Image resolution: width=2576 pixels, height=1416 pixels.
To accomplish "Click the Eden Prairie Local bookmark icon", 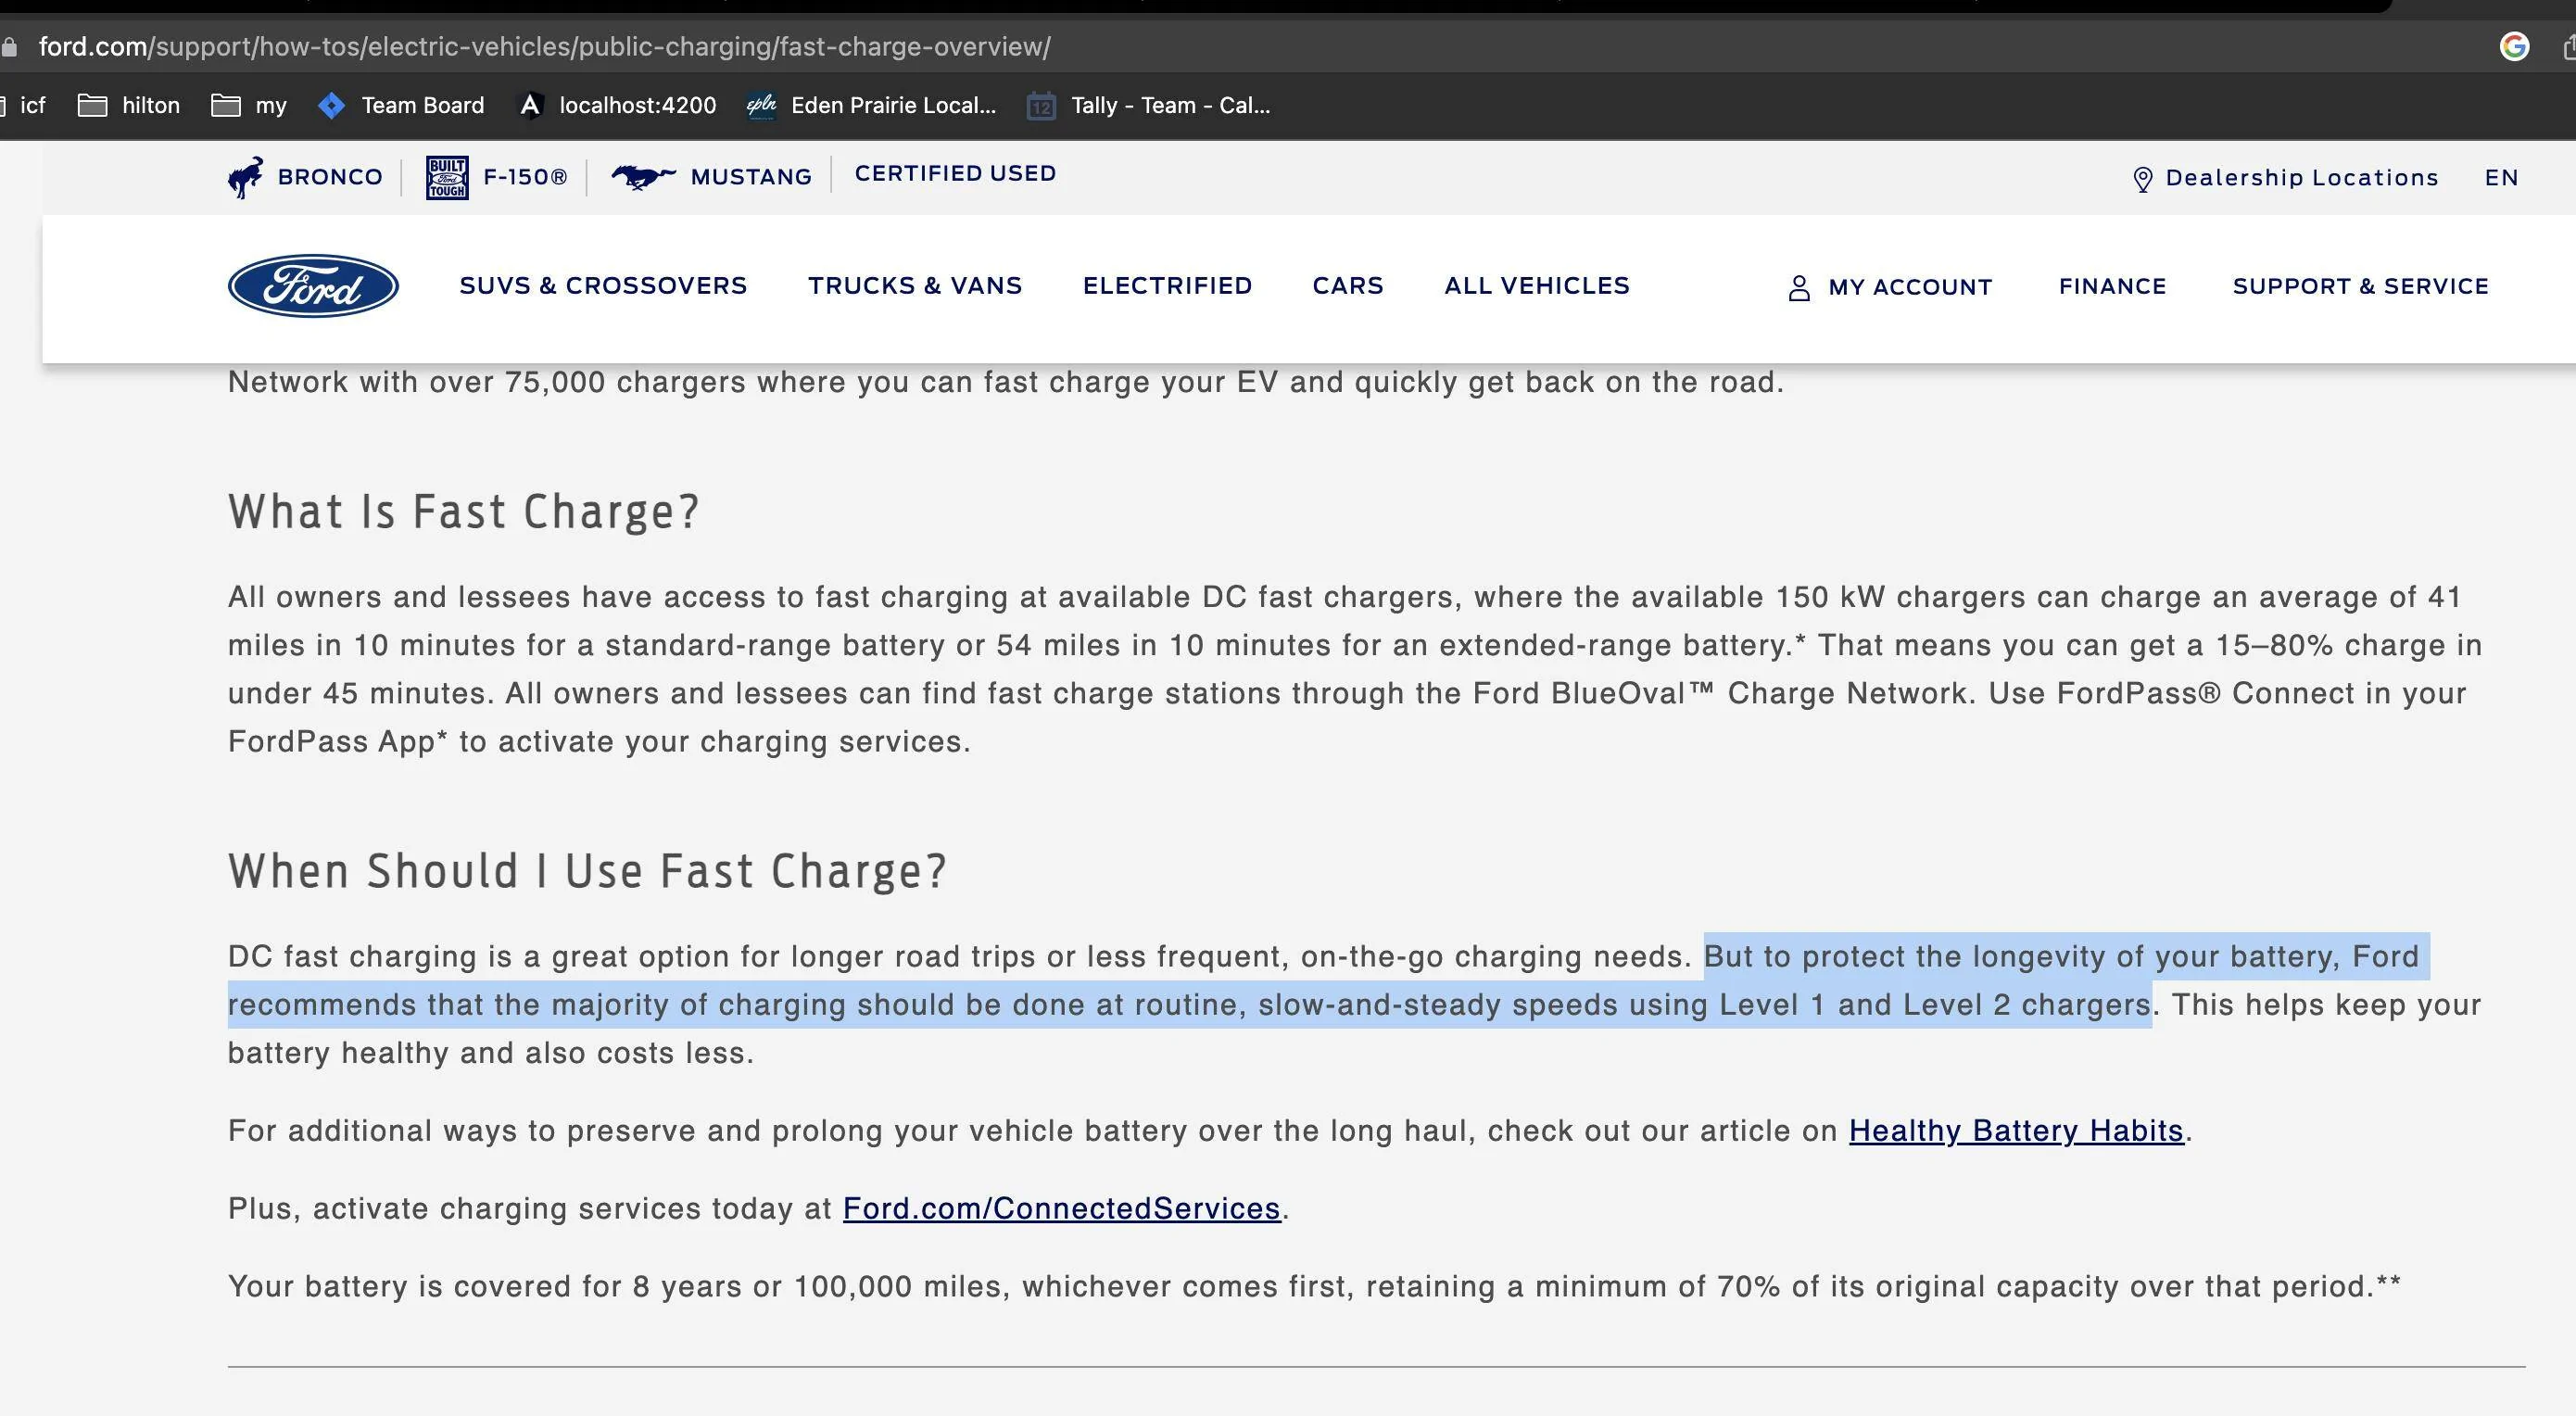I will pos(762,105).
